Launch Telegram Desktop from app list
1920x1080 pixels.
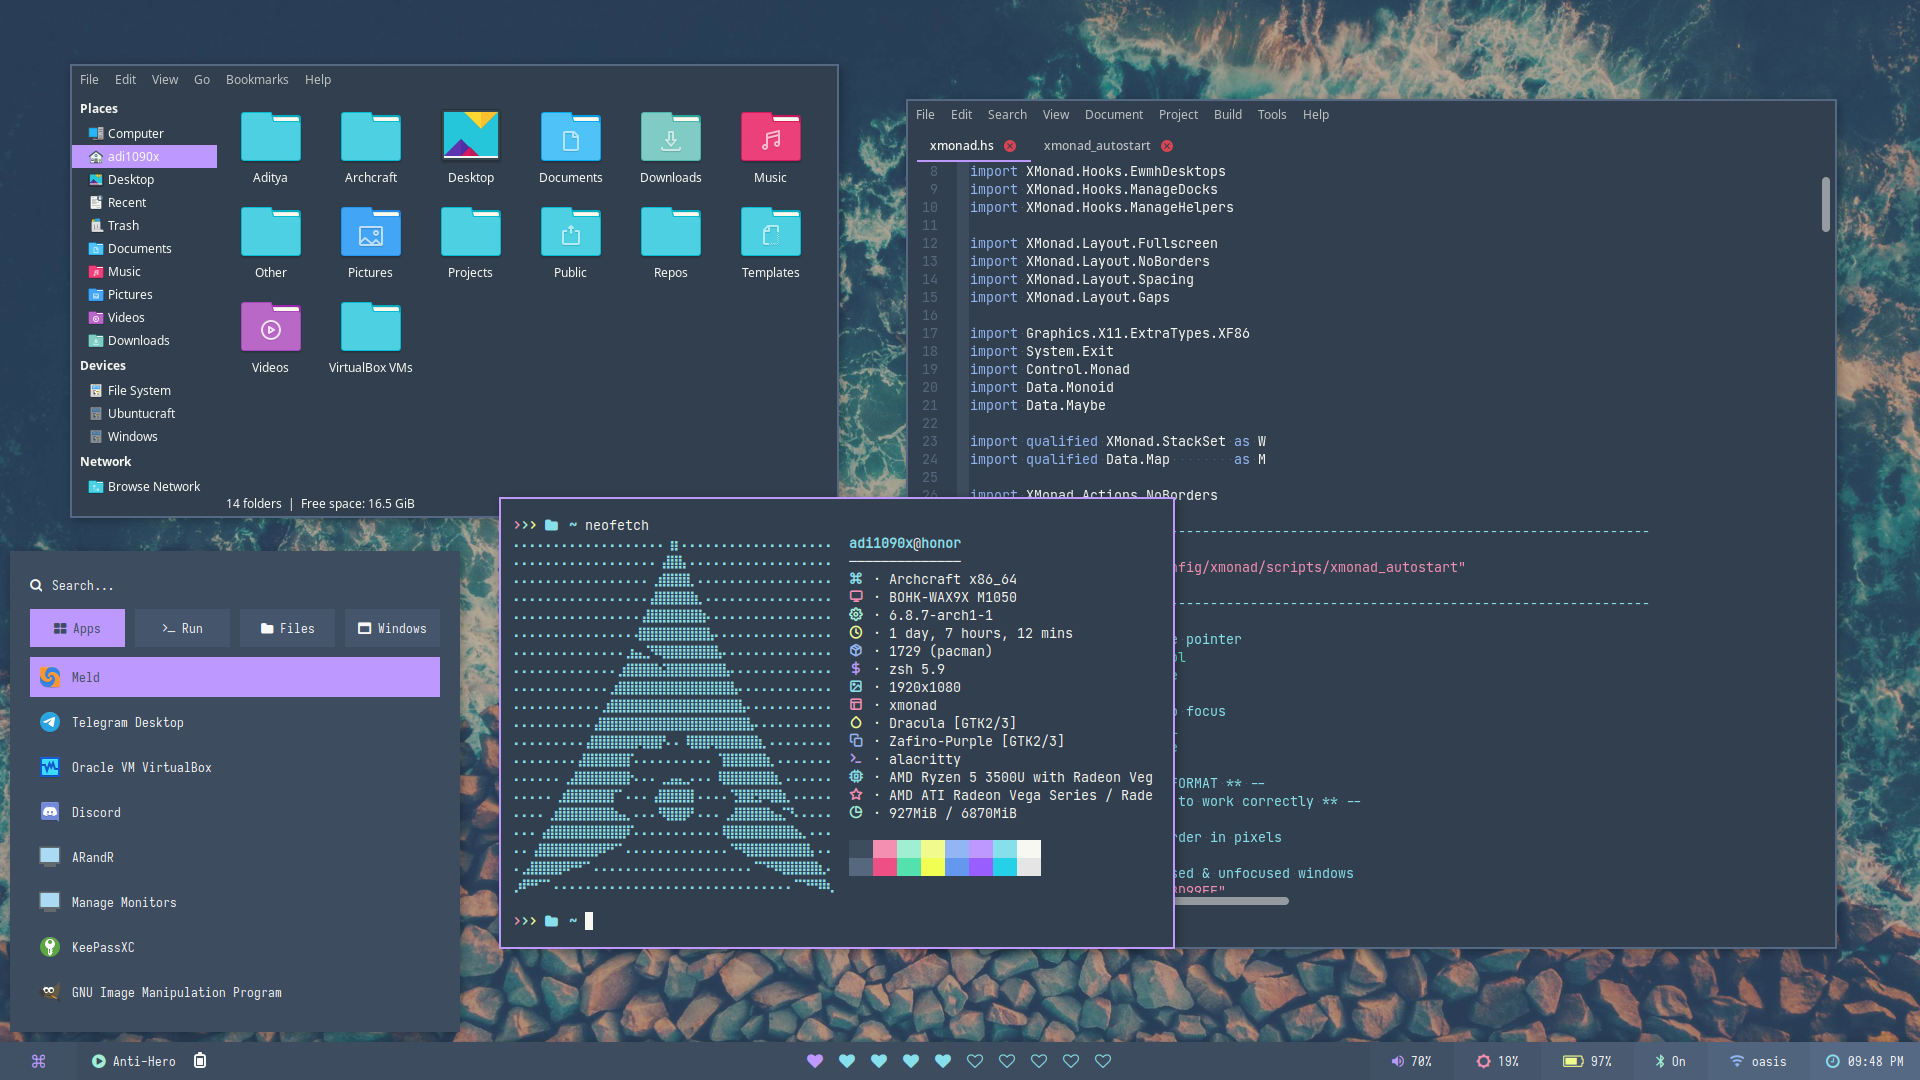(x=127, y=722)
